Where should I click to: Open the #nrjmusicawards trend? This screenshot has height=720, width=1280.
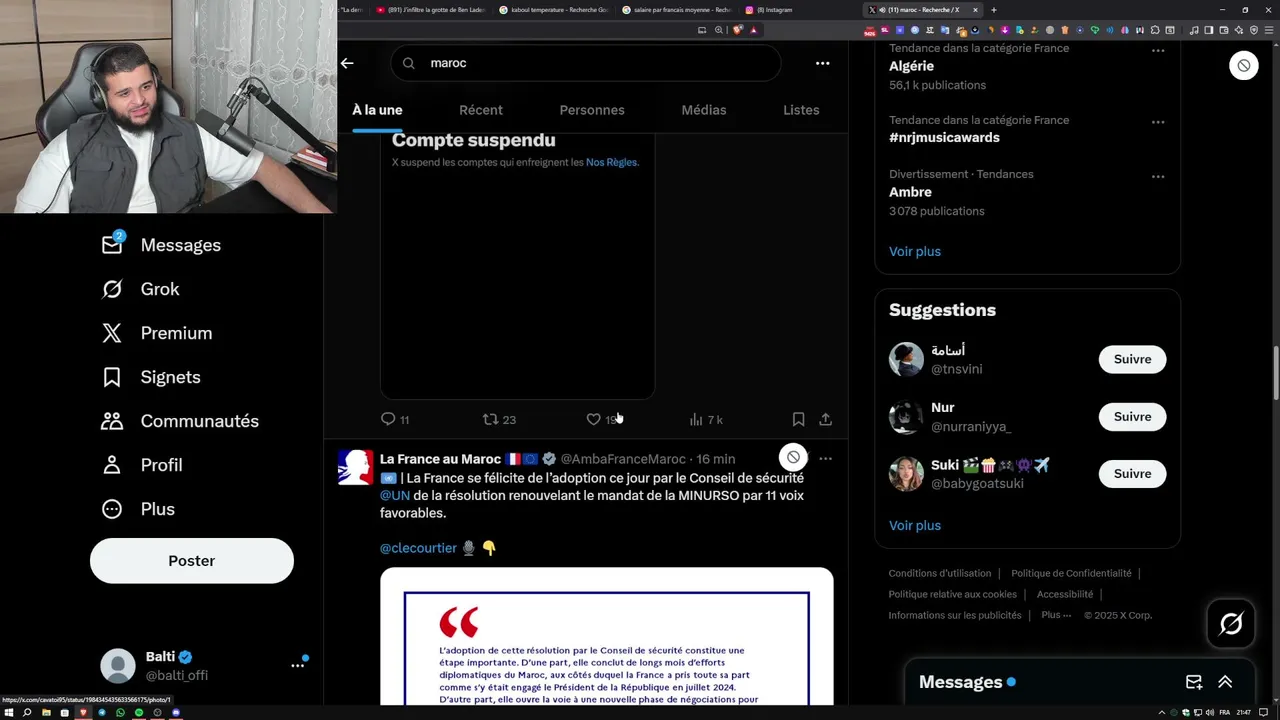[x=944, y=137]
